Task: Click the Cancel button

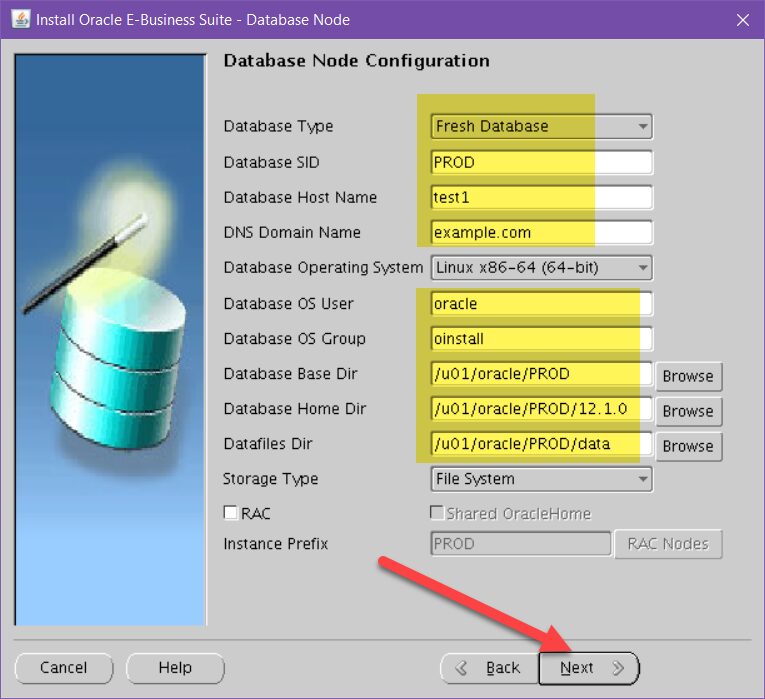Action: pos(64,668)
